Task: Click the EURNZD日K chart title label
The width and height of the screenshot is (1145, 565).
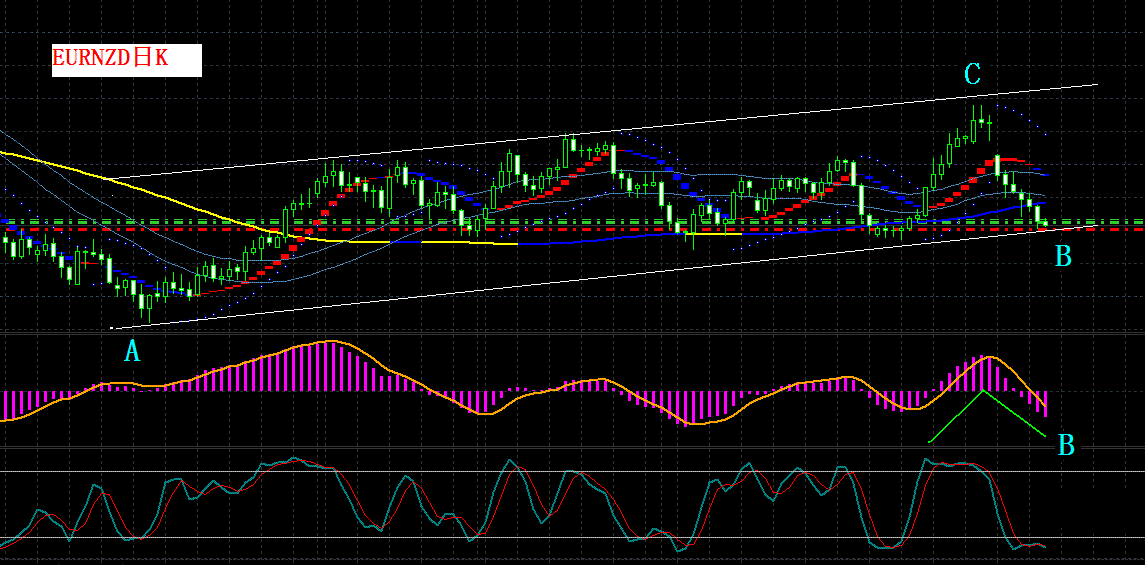Action: 126,60
